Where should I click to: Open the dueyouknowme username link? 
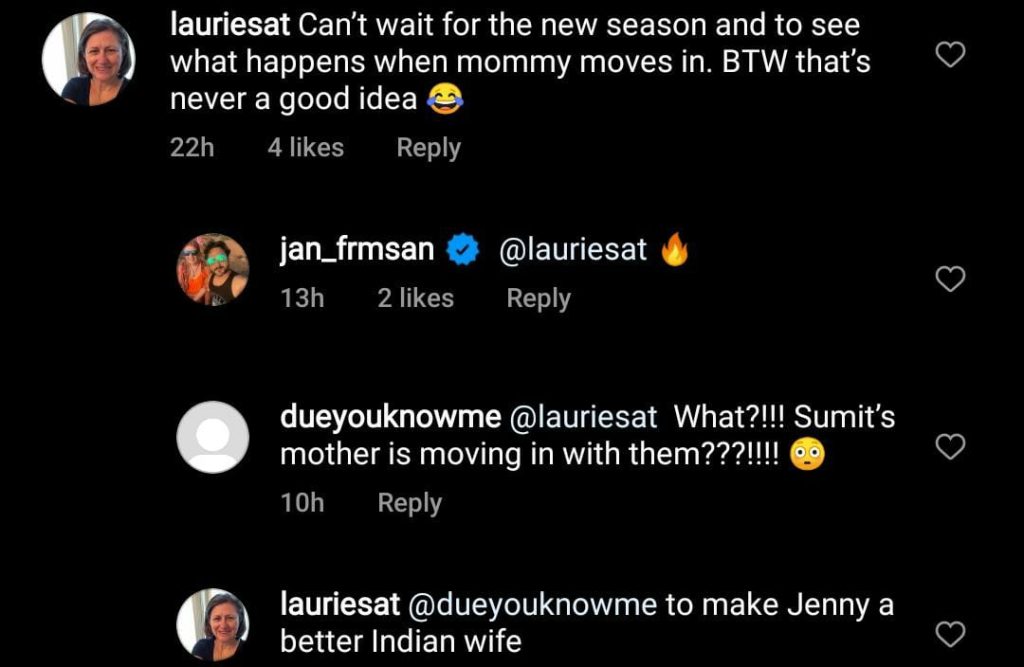tap(390, 417)
